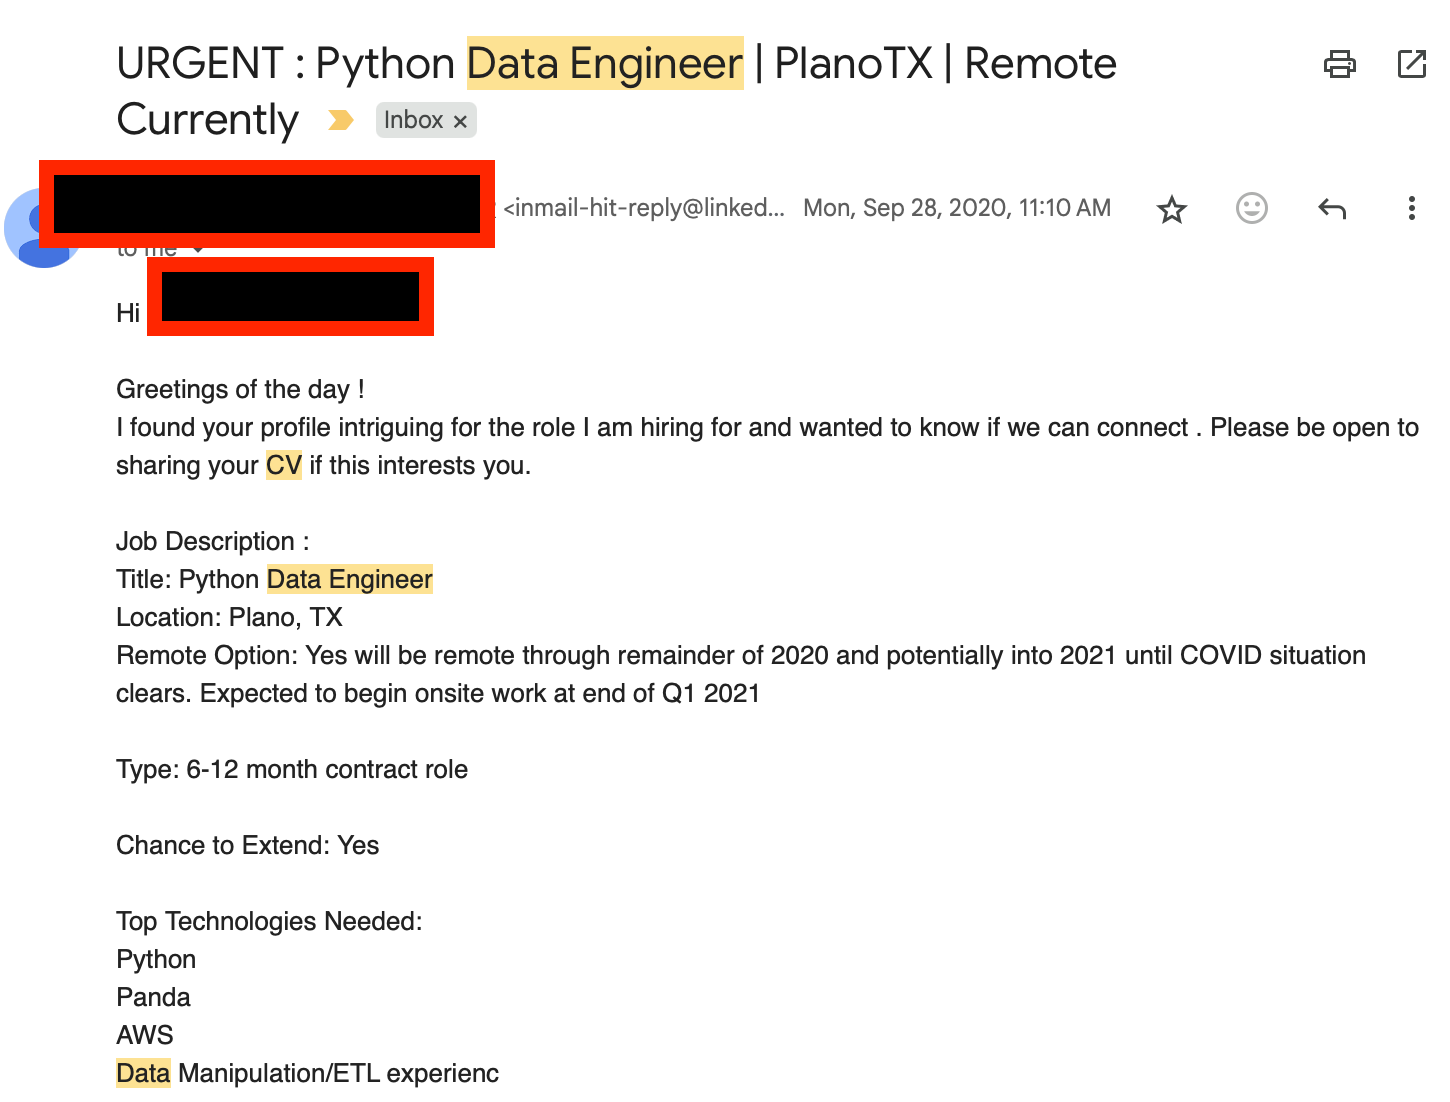The image size is (1450, 1102).
Task: Click highlighted "Data Engineer" in subject line
Action: (x=605, y=64)
